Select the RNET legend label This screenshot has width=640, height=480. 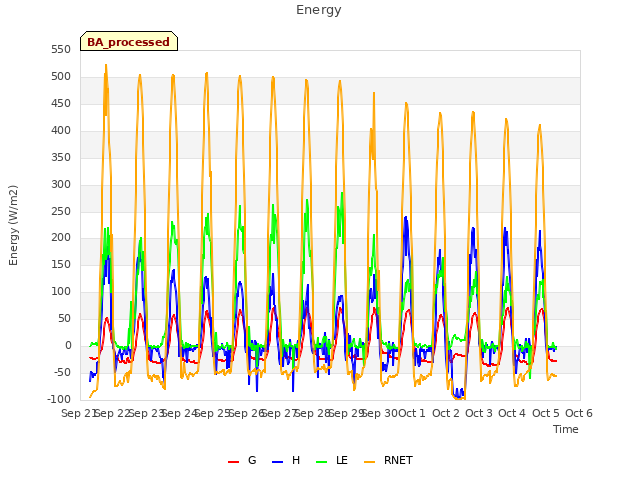tap(398, 460)
